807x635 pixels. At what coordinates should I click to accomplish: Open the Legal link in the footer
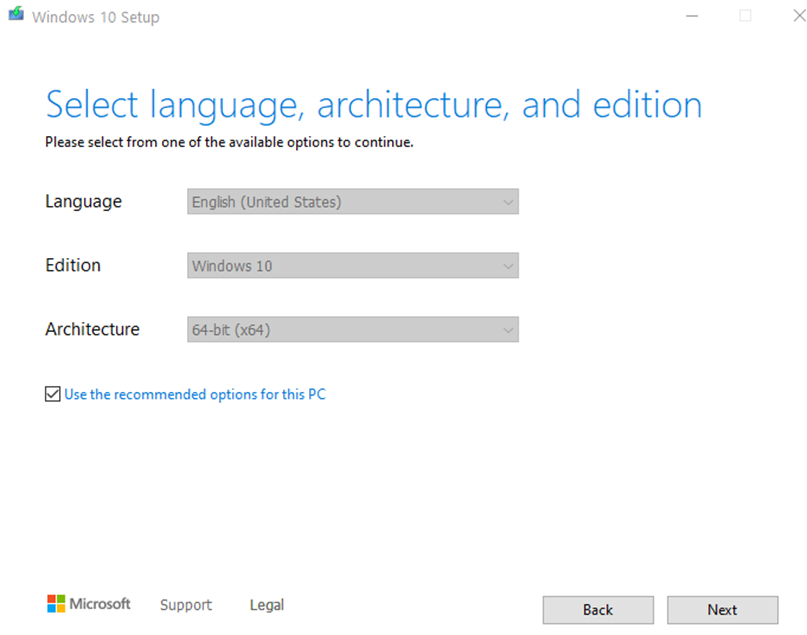pyautogui.click(x=267, y=605)
